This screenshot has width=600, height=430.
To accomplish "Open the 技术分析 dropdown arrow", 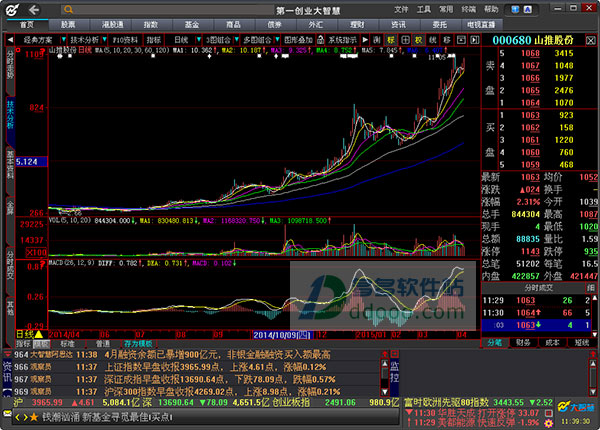I will pyautogui.click(x=104, y=40).
